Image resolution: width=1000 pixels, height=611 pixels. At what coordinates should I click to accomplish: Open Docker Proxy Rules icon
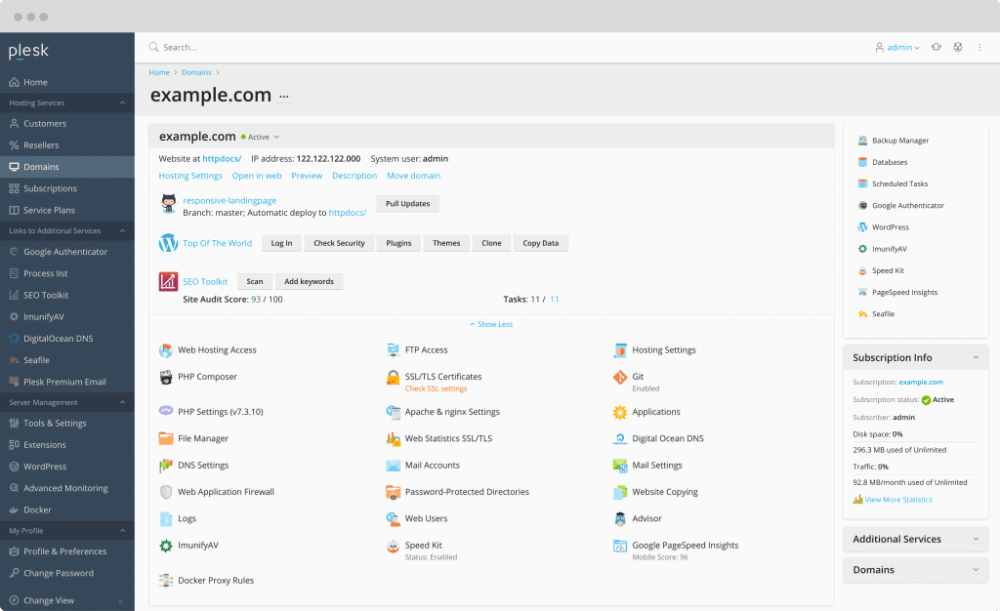coord(166,580)
